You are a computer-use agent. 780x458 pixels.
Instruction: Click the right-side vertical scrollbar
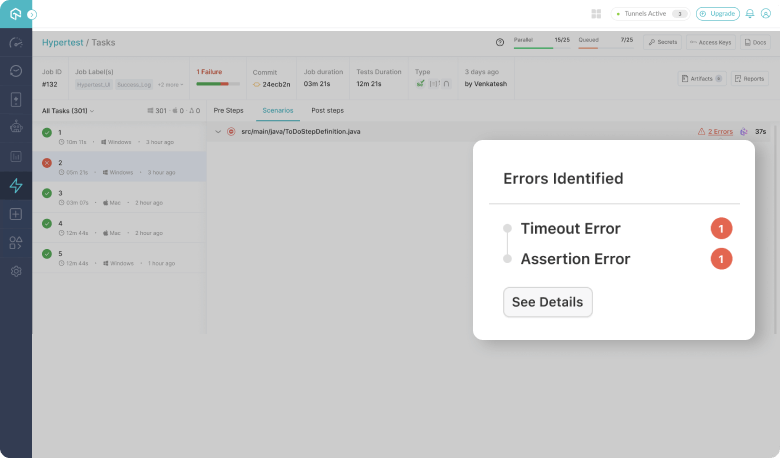pyautogui.click(x=775, y=229)
